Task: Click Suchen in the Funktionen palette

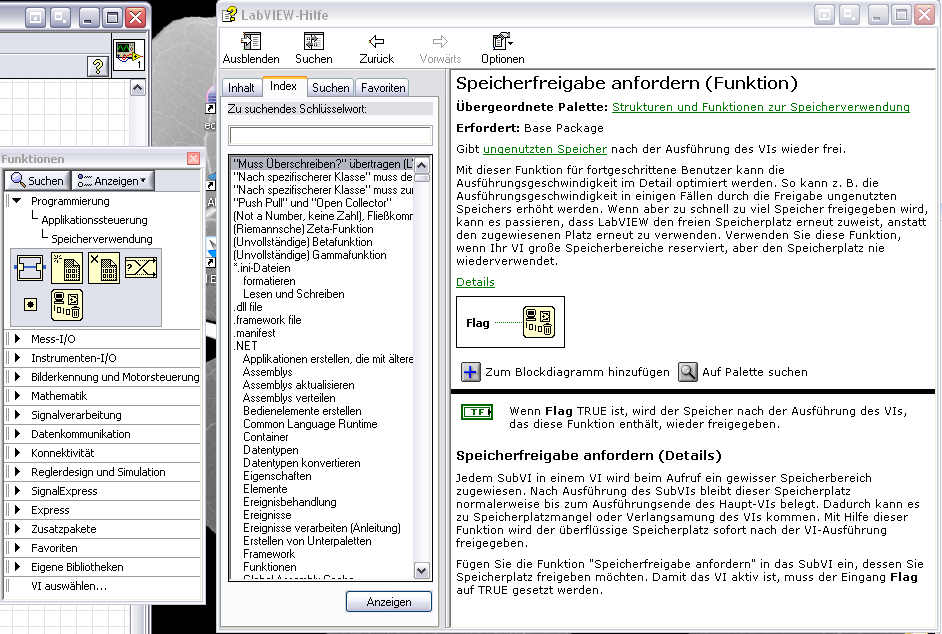Action: click(37, 180)
